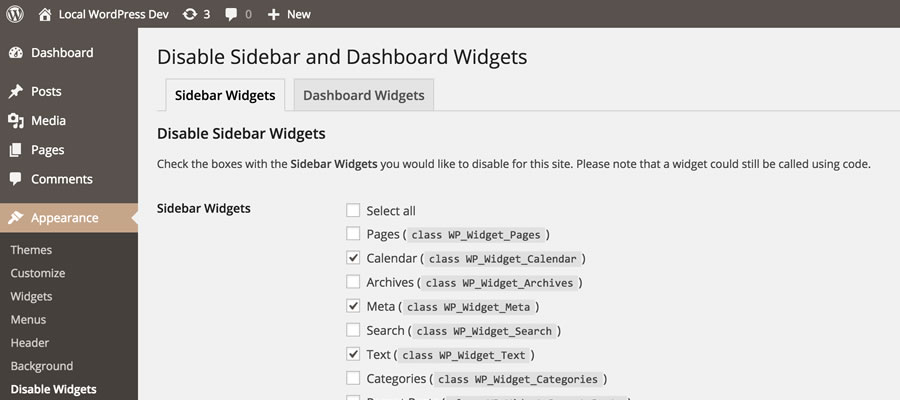Click the home icon for Local WordPress Dev
900x400 pixels.
44,14
